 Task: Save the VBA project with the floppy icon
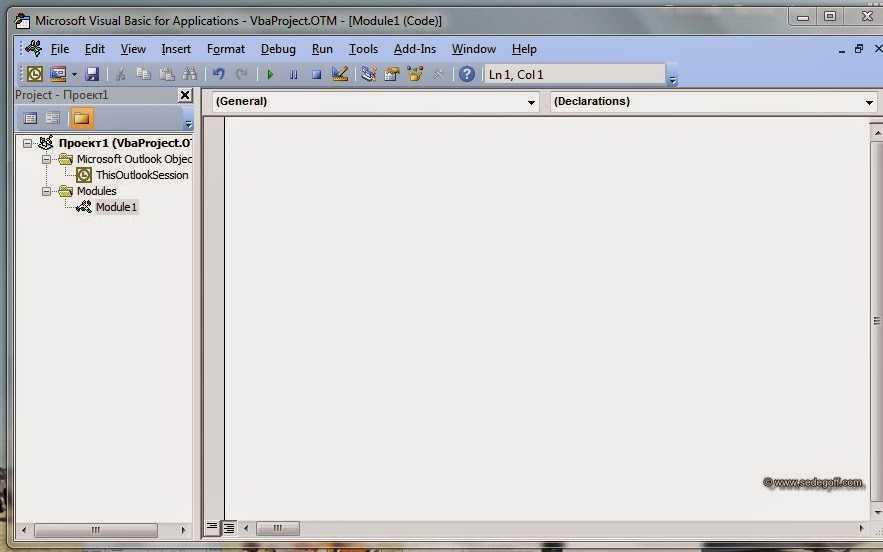(92, 74)
